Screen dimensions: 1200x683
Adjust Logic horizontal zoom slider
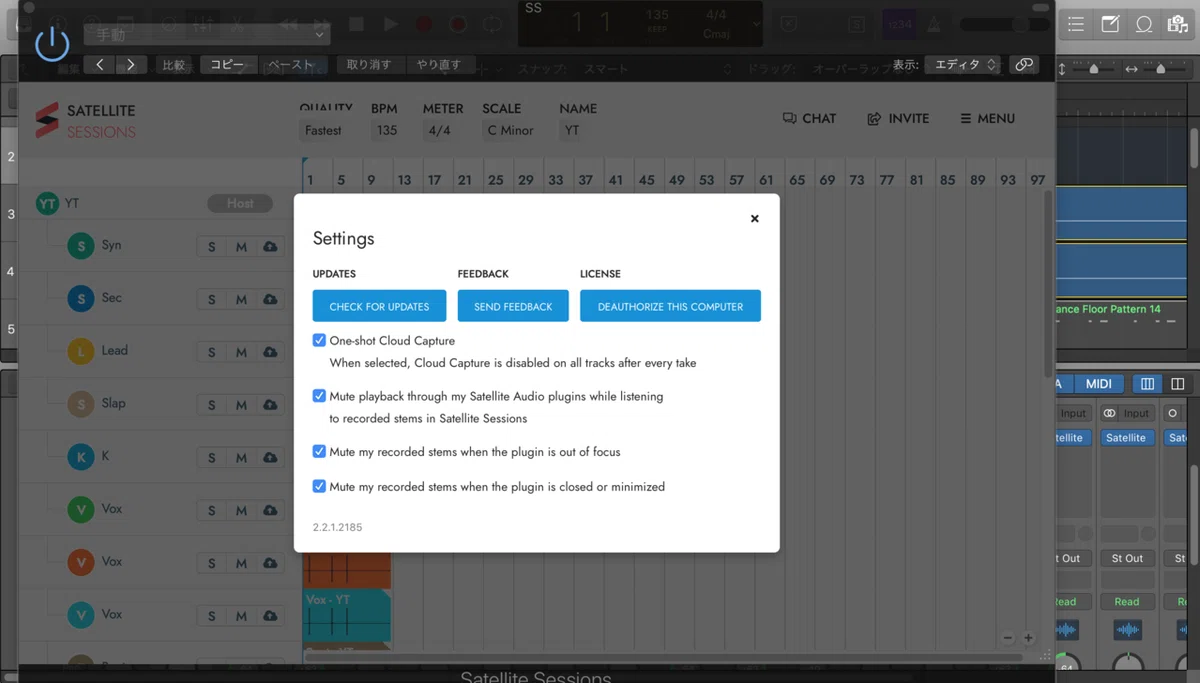1161,69
